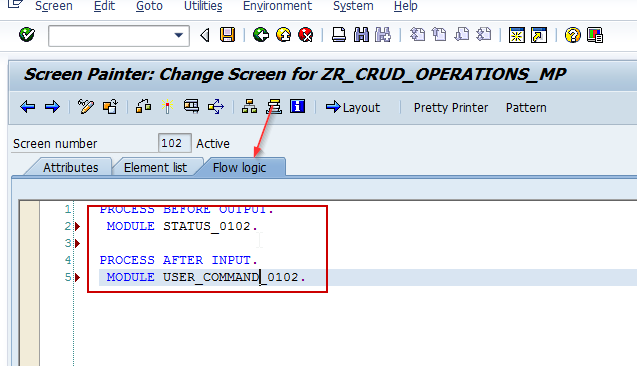Click line number 1 in the gutter
Viewport: 637px width, 366px height.
coord(67,209)
